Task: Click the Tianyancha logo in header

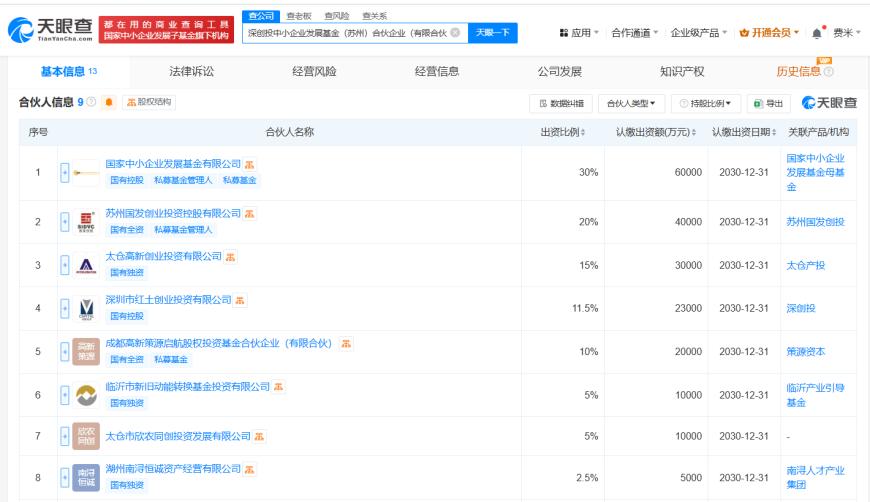Action: (50, 29)
